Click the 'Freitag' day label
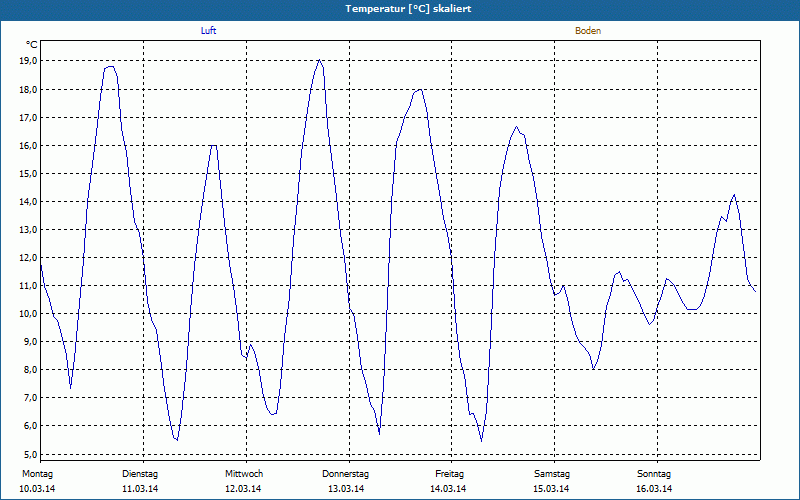 [x=449, y=474]
